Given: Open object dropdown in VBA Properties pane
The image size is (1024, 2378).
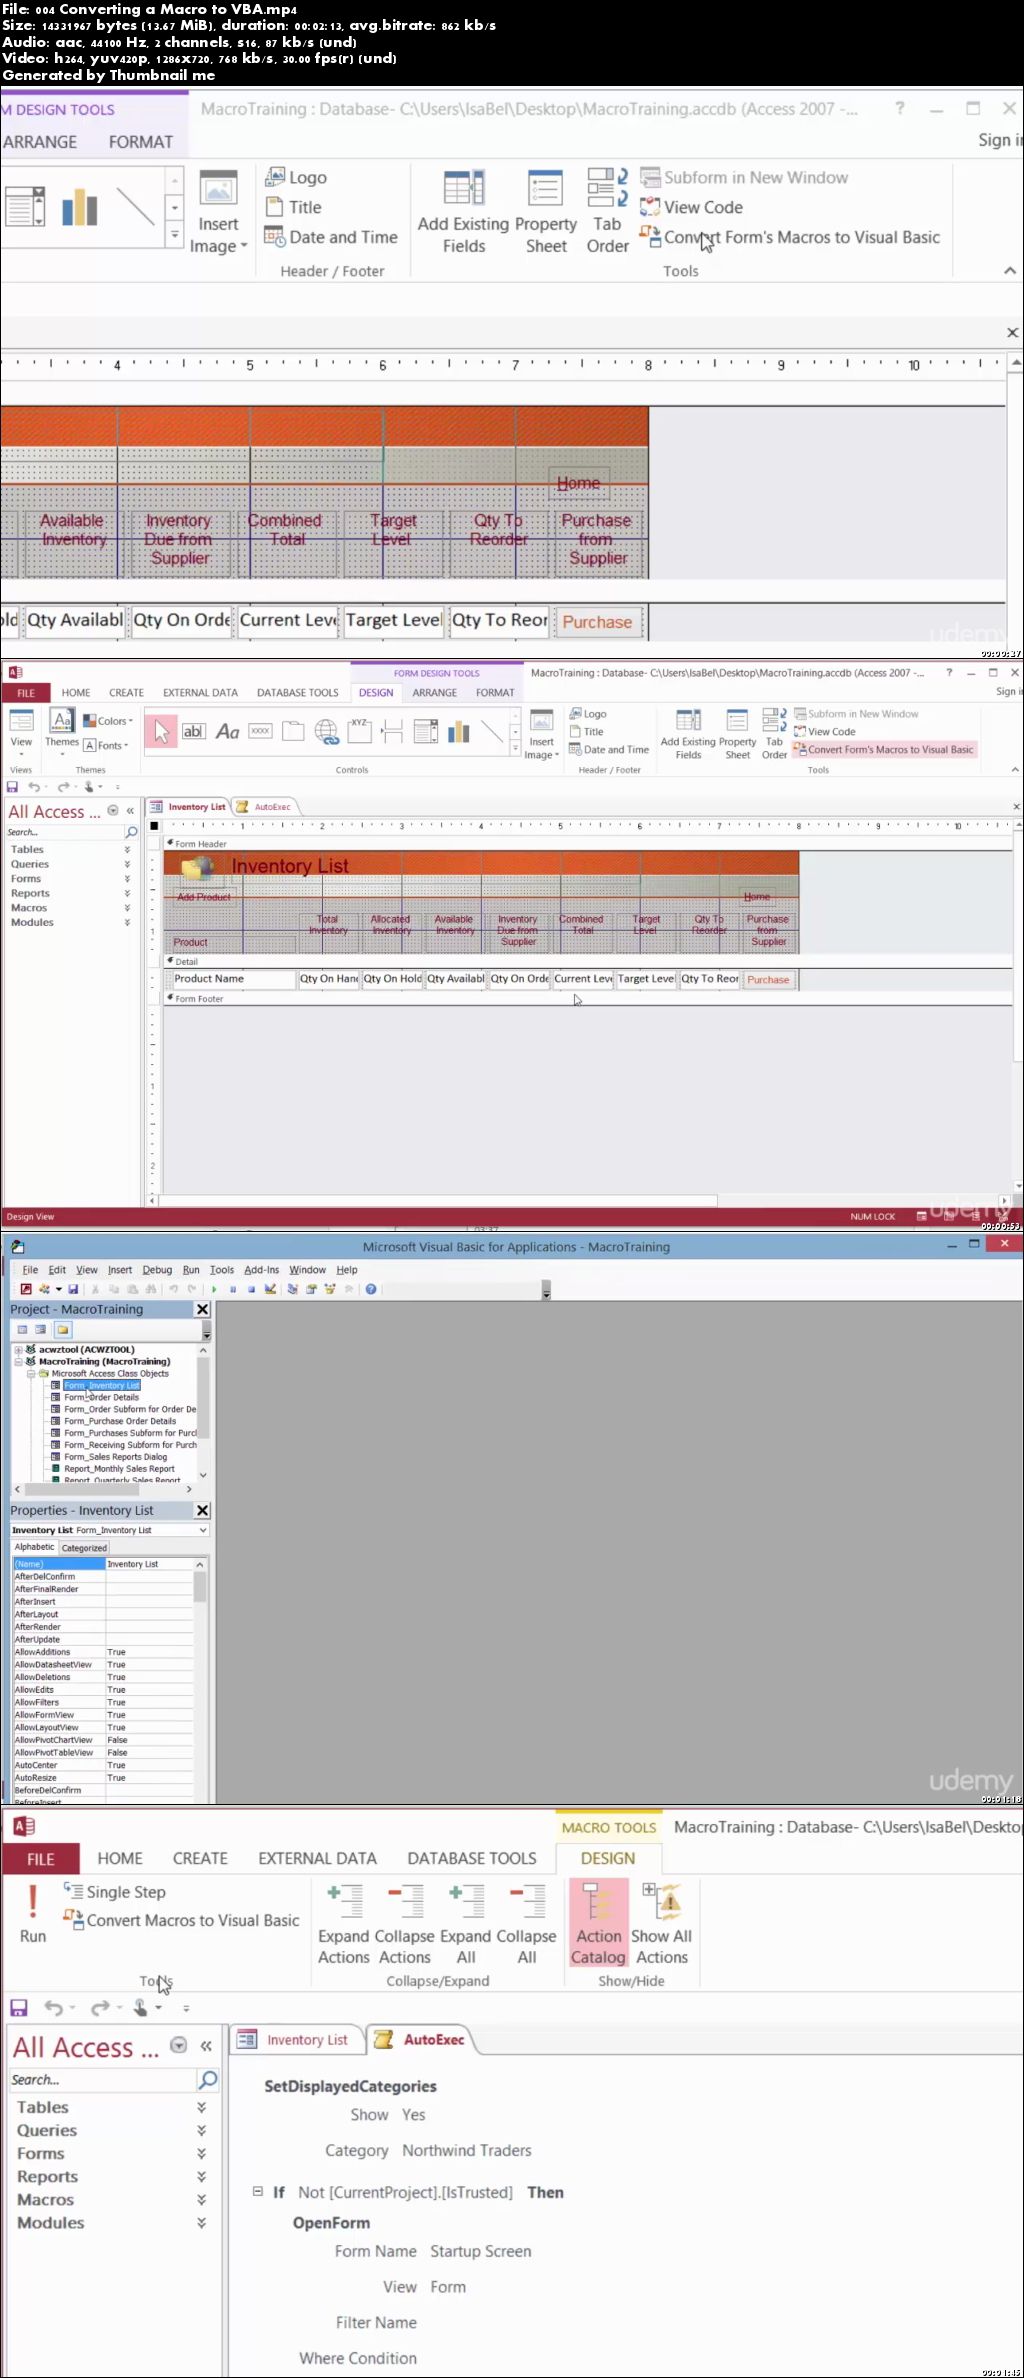Looking at the screenshot, I should pos(203,1530).
